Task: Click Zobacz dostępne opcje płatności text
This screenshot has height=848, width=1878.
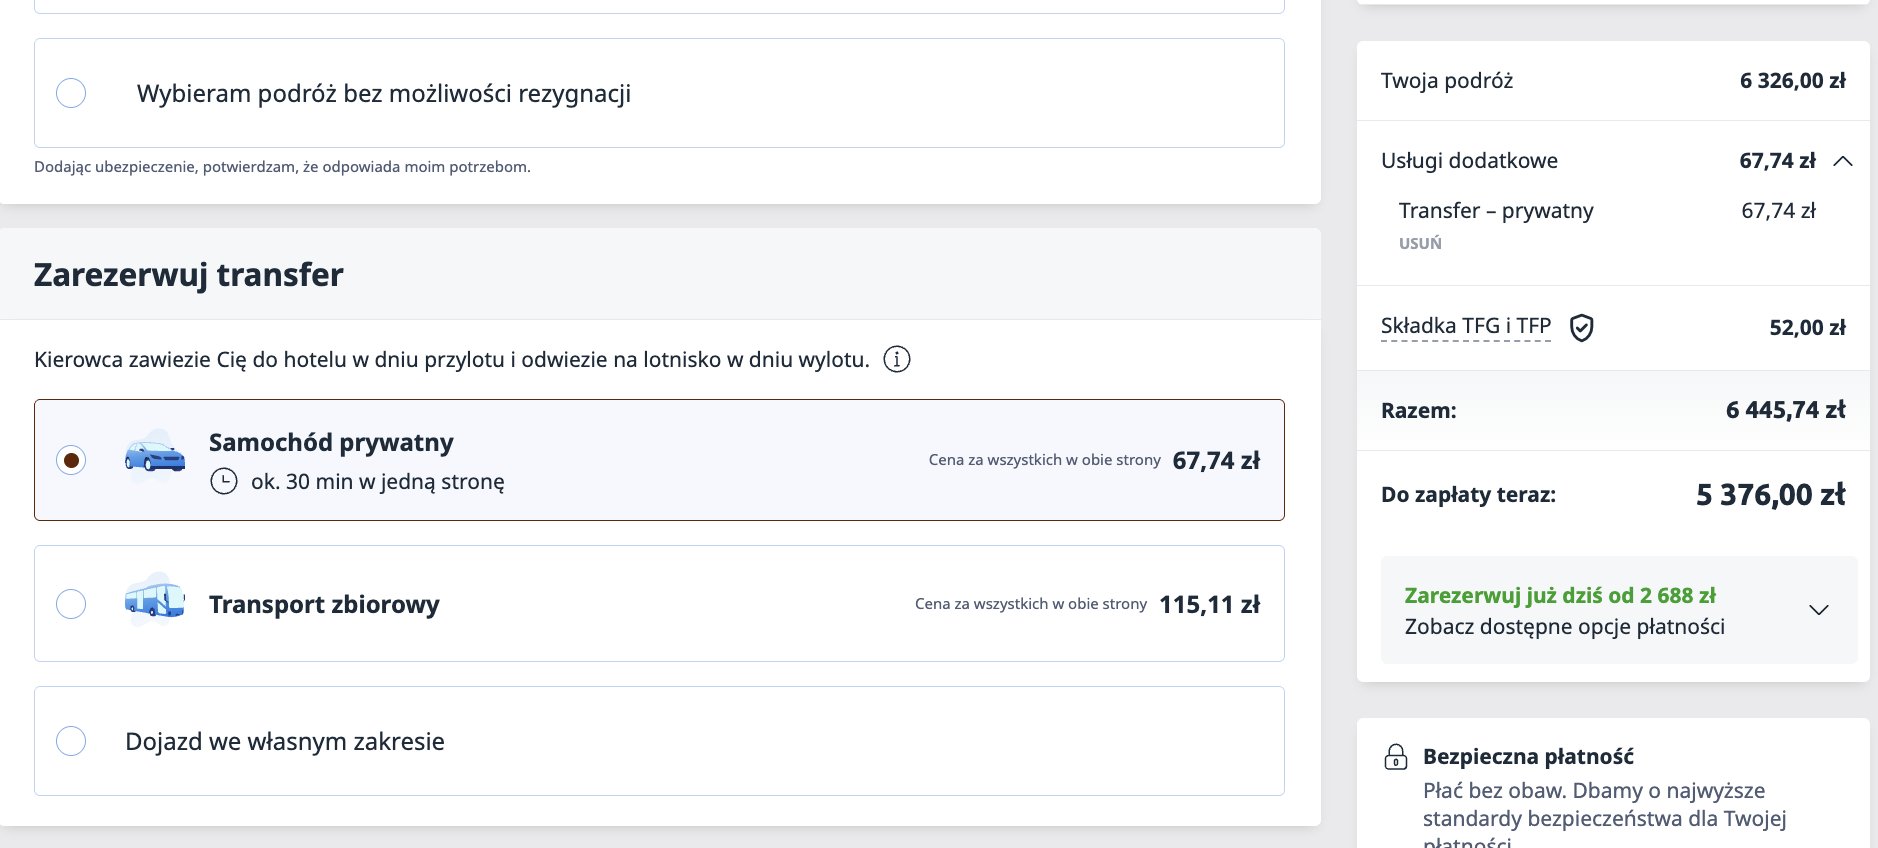Action: tap(1564, 627)
